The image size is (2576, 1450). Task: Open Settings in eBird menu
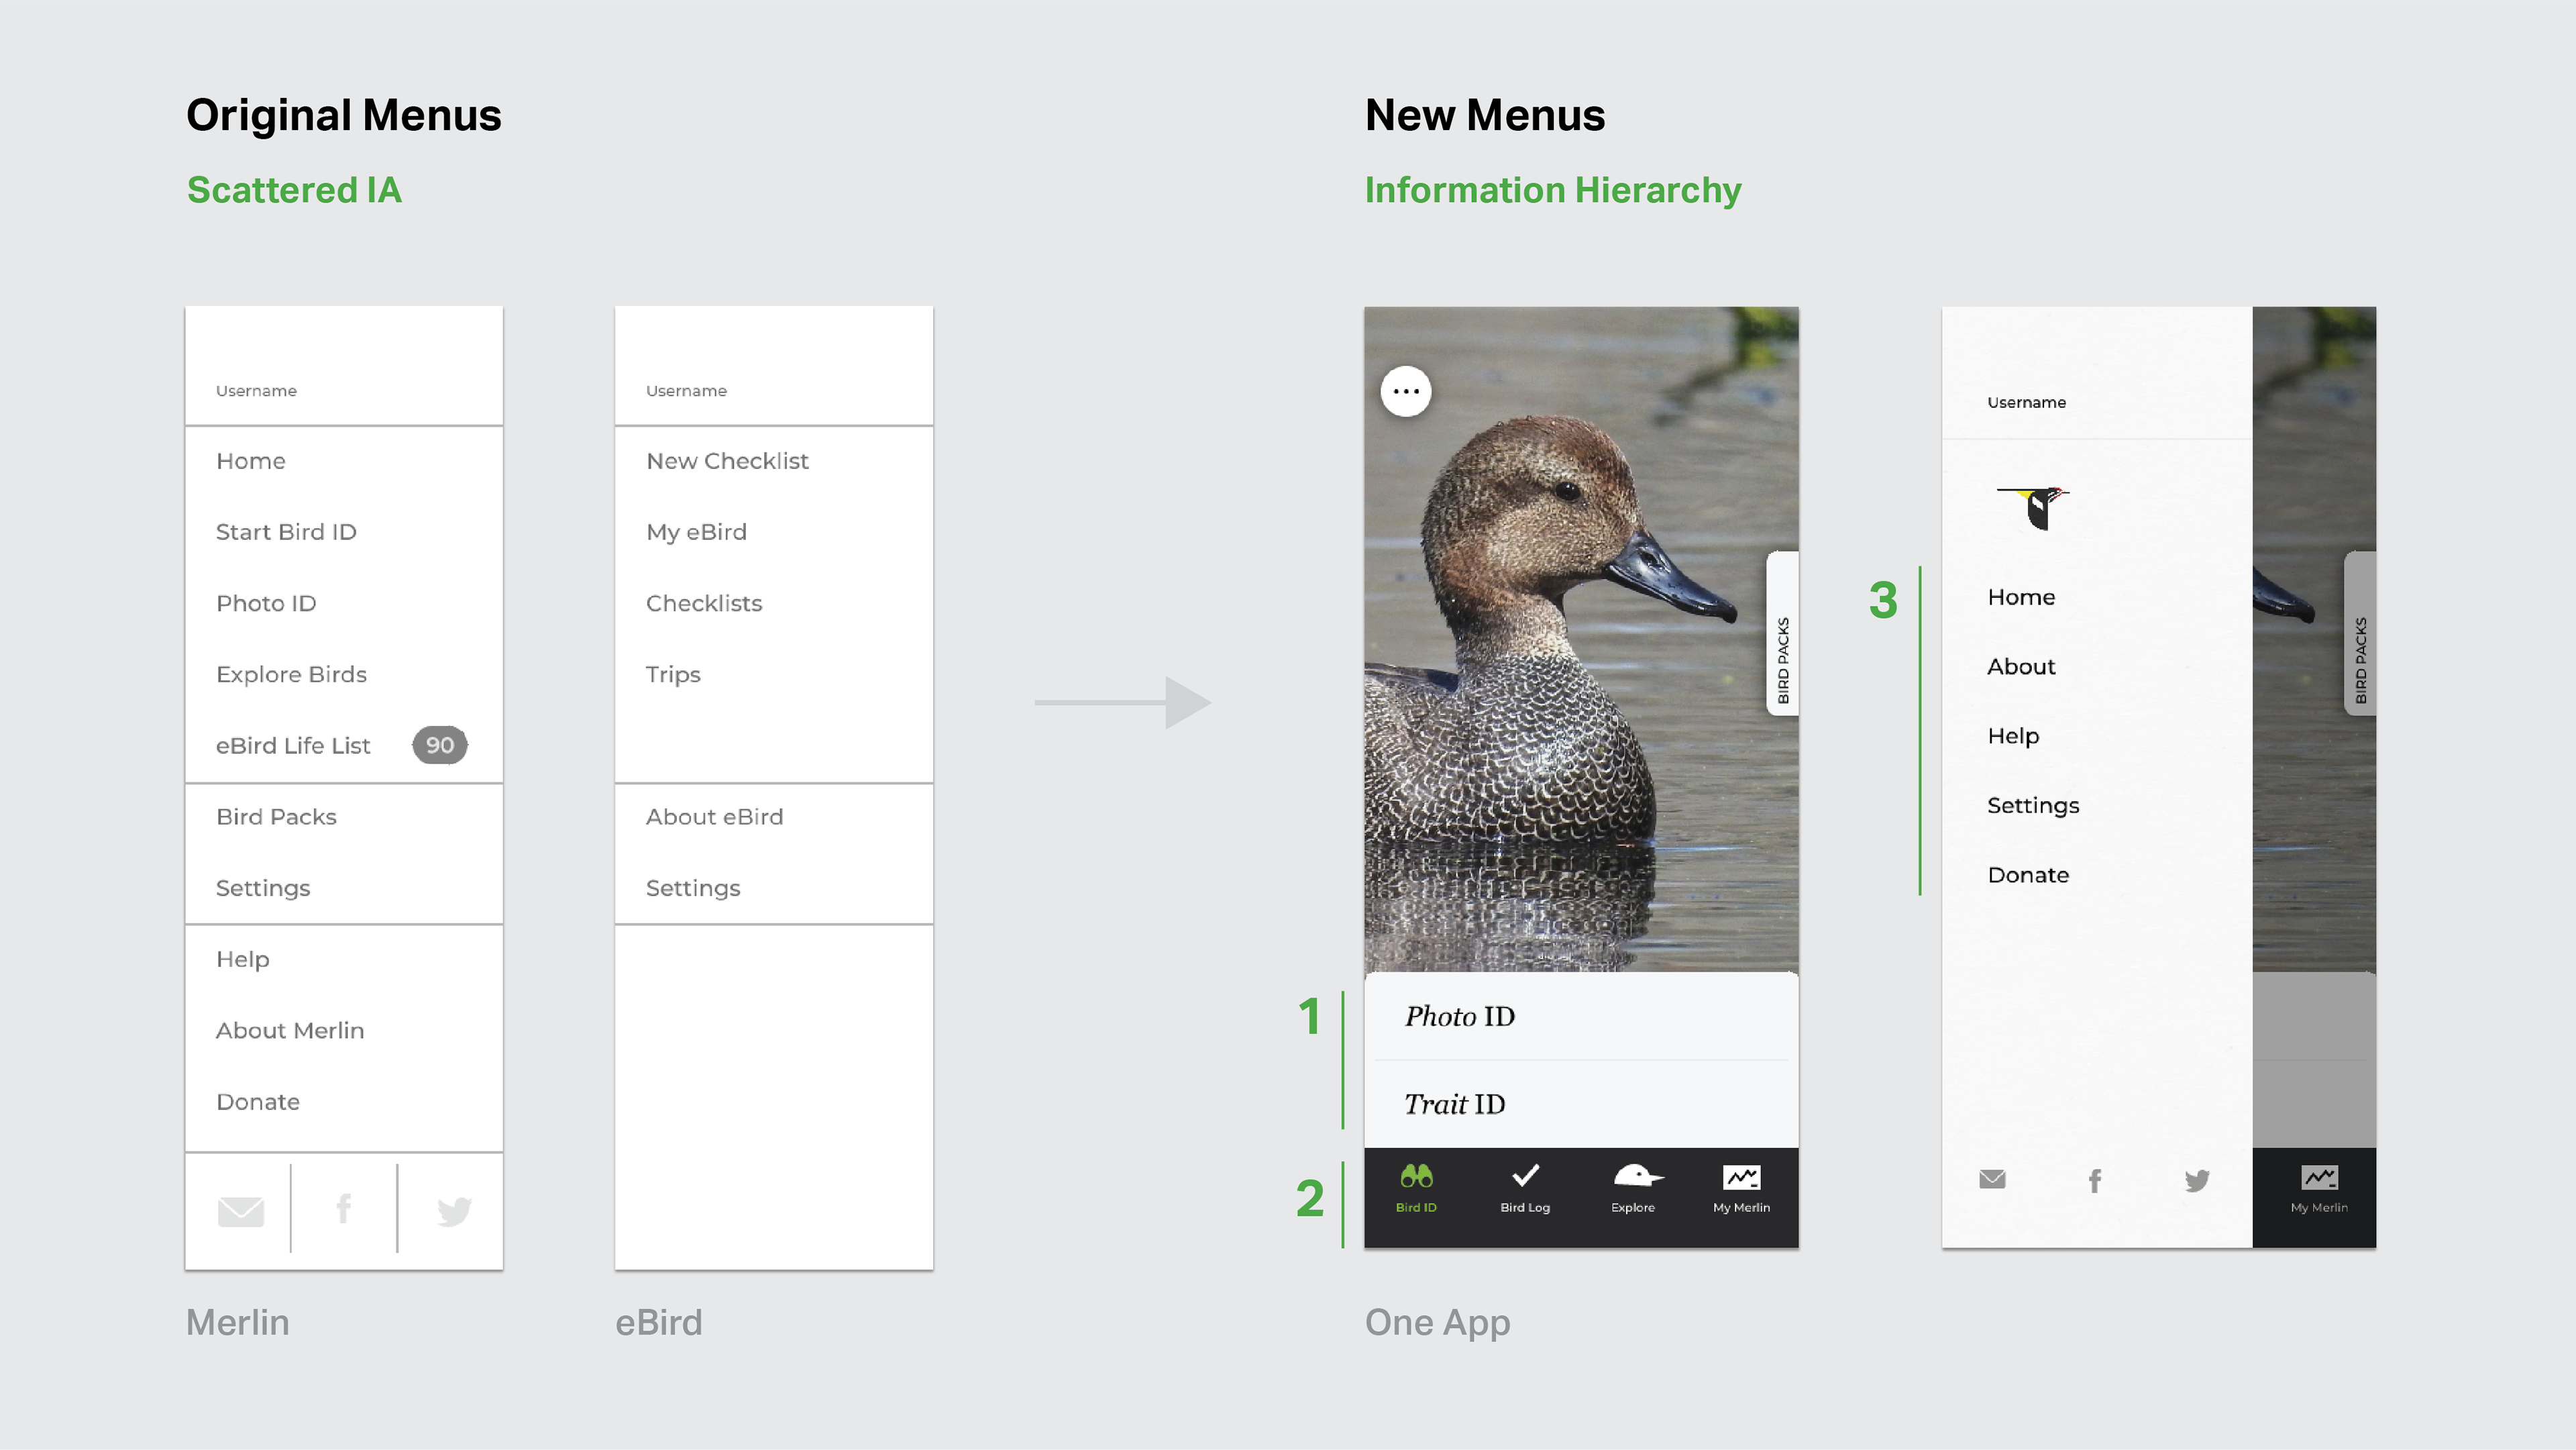point(693,888)
